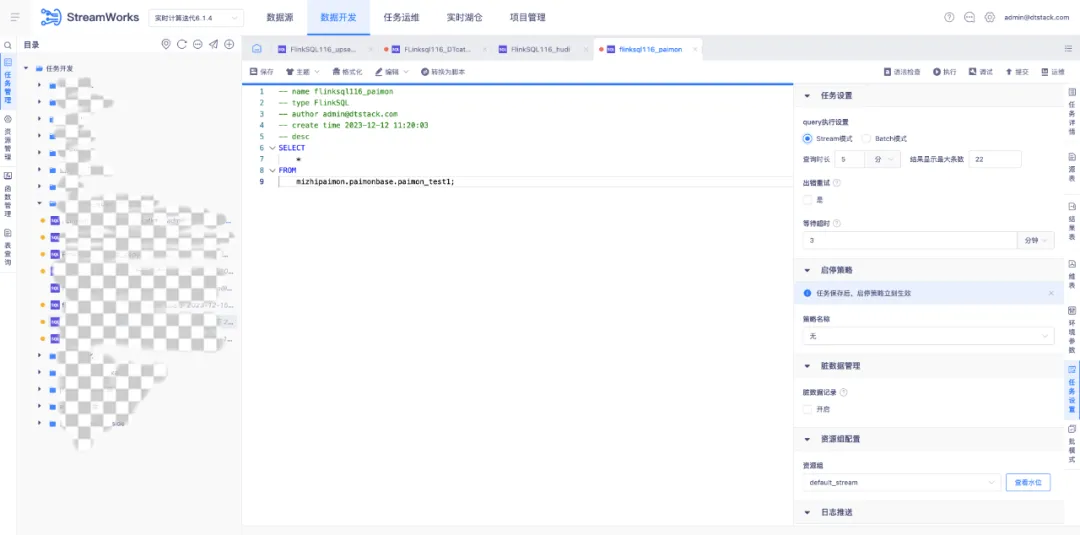Click the 查看水位 button
The width and height of the screenshot is (1080, 535).
click(x=1028, y=483)
